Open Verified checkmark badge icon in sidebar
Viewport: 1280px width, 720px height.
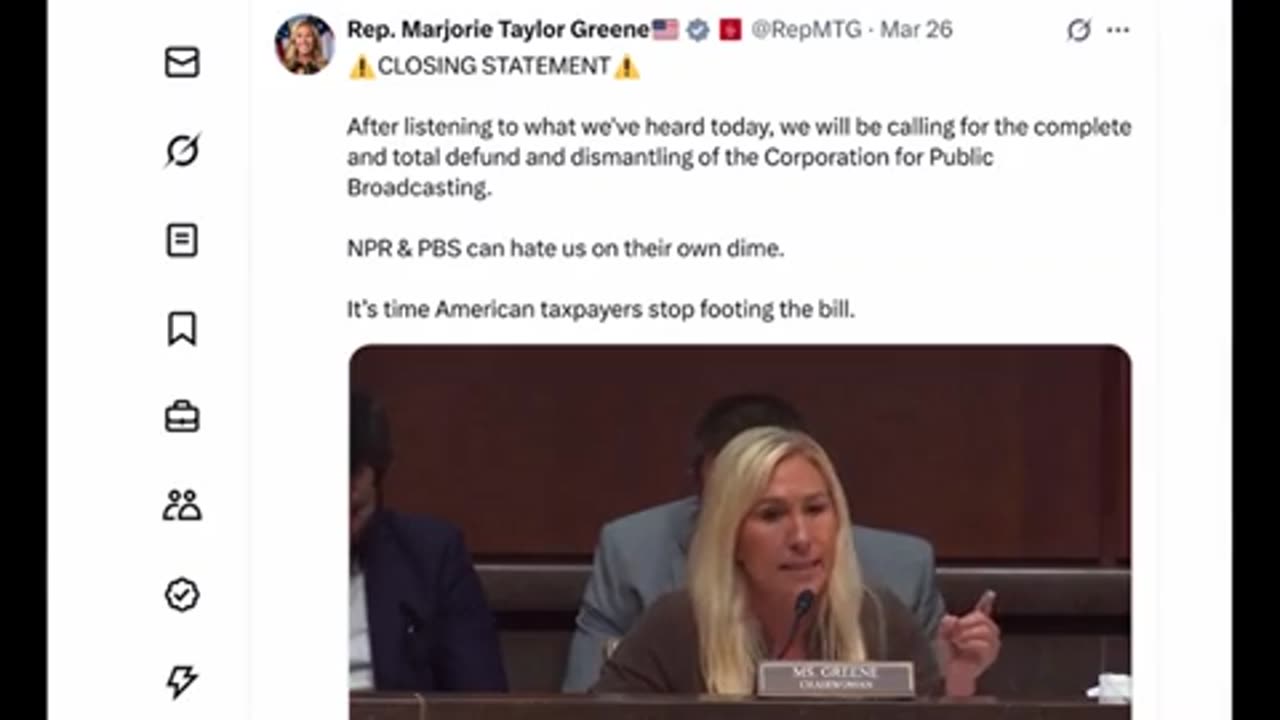[x=182, y=595]
